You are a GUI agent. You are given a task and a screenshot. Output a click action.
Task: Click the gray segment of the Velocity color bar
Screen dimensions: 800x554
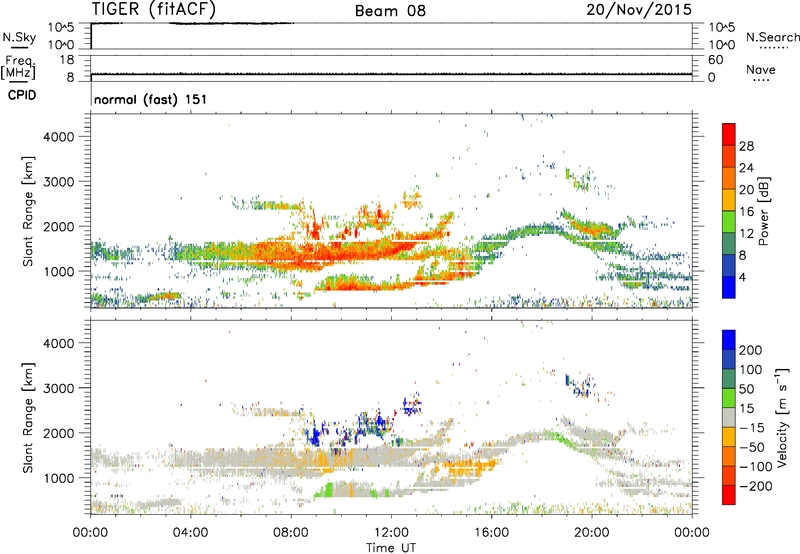(x=729, y=418)
